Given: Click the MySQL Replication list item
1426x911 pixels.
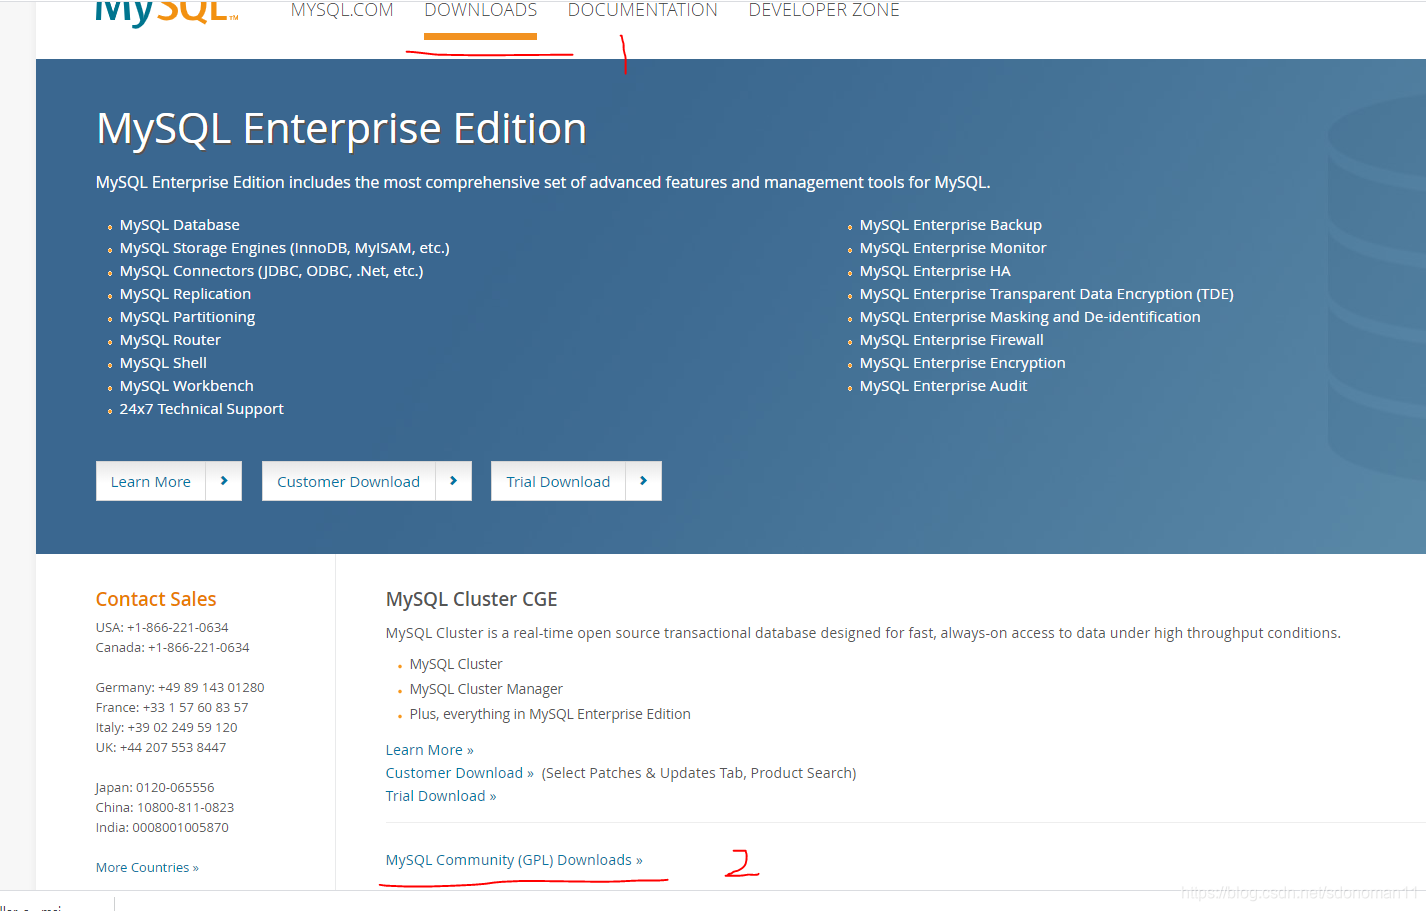Looking at the screenshot, I should click(186, 294).
